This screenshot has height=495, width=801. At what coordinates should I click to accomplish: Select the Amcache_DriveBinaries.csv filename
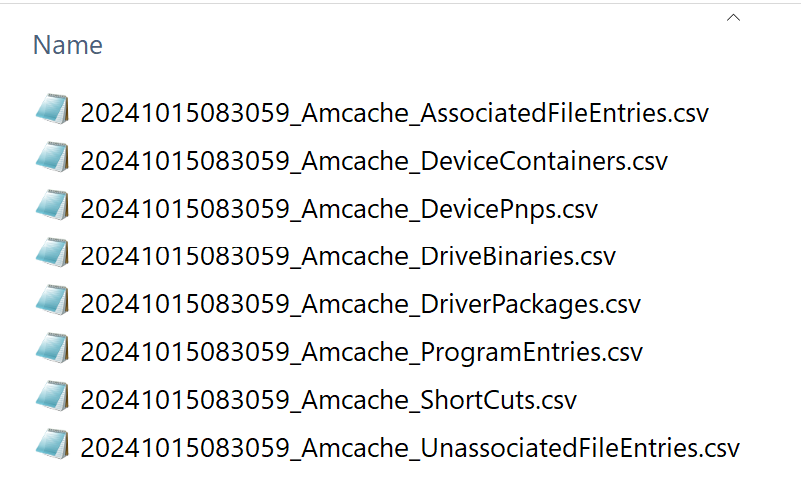pos(347,256)
